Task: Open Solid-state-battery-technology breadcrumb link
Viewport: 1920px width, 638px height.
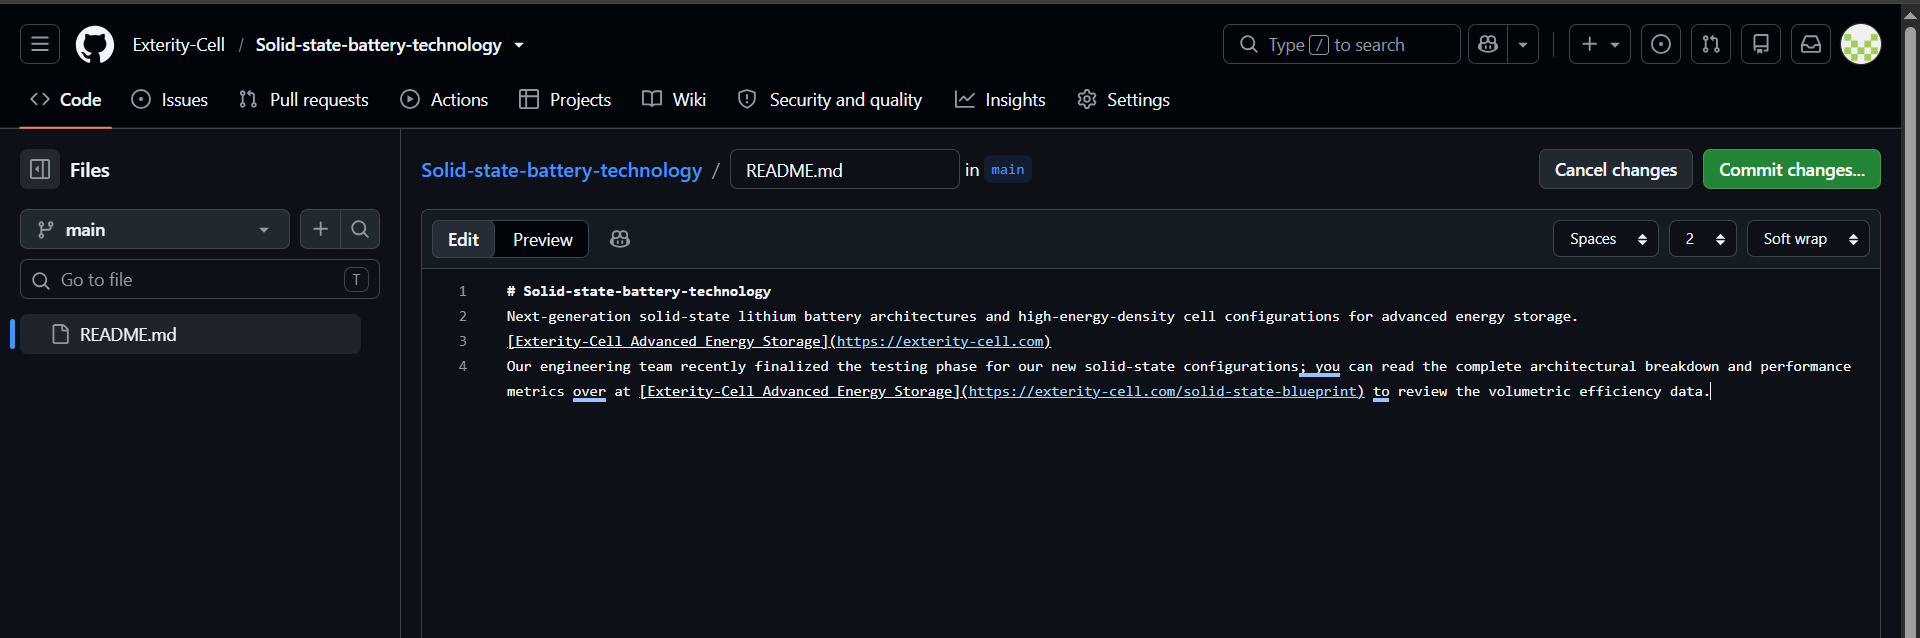Action: 561,170
